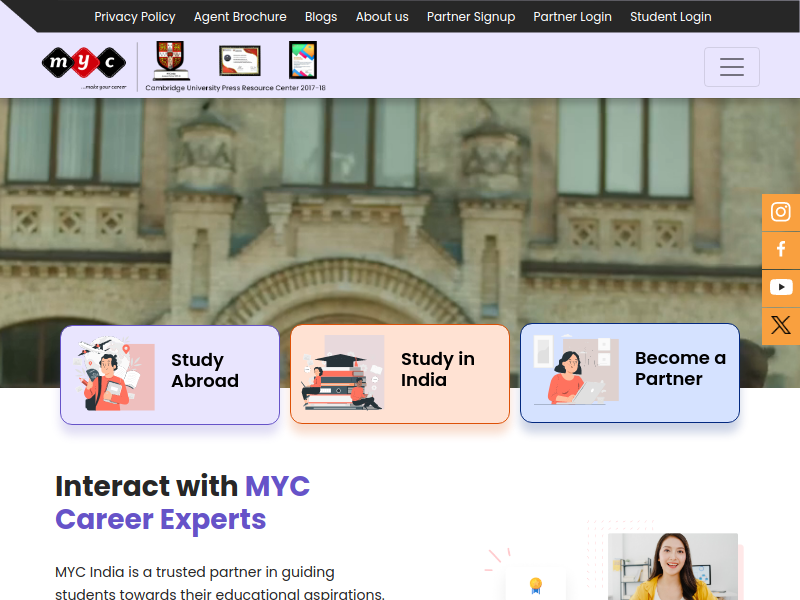Click the colorful certificate thumbnail in header
The image size is (800, 600).
(303, 60)
